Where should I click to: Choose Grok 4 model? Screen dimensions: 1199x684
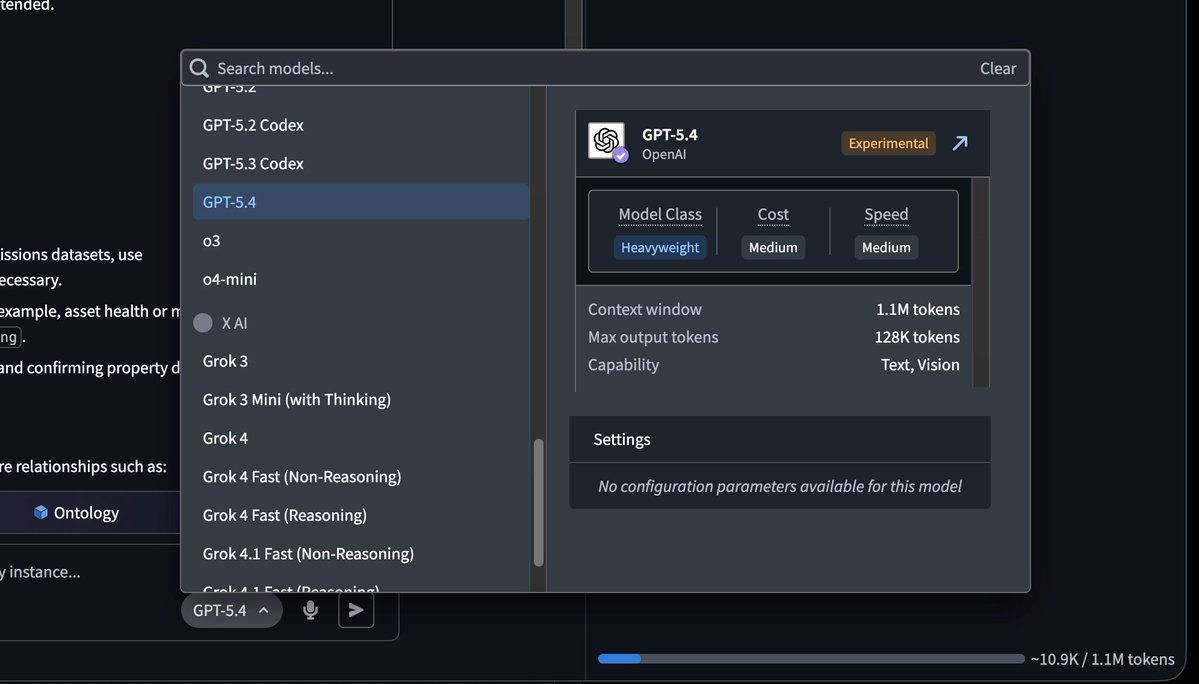click(361, 438)
